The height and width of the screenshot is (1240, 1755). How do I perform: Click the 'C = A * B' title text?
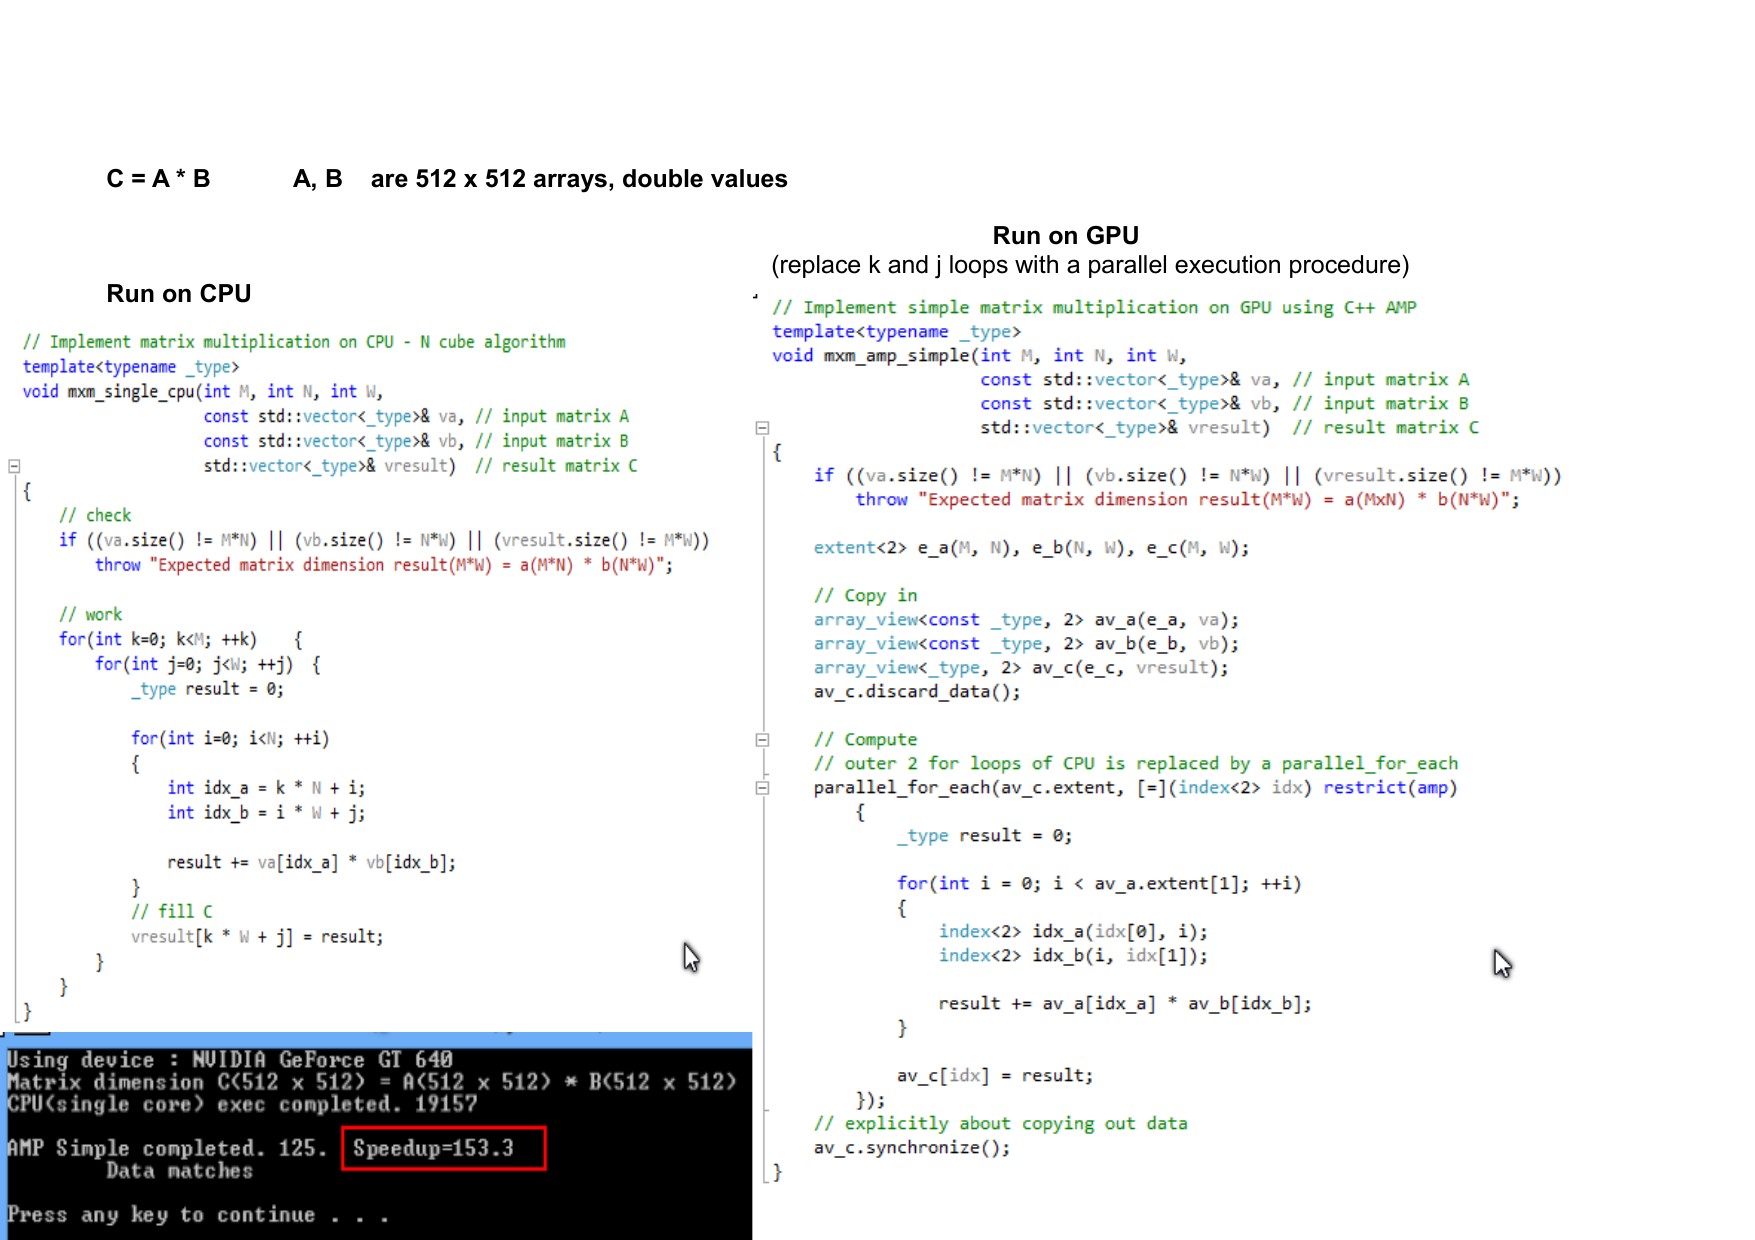coord(158,179)
